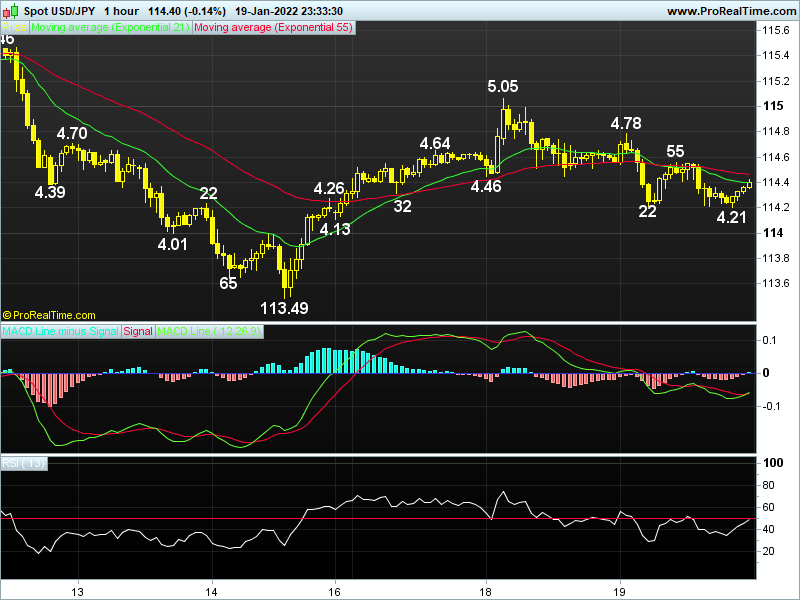This screenshot has width=800, height=600.
Task: Open Moving average (Exponential 55) settings
Action: point(272,29)
